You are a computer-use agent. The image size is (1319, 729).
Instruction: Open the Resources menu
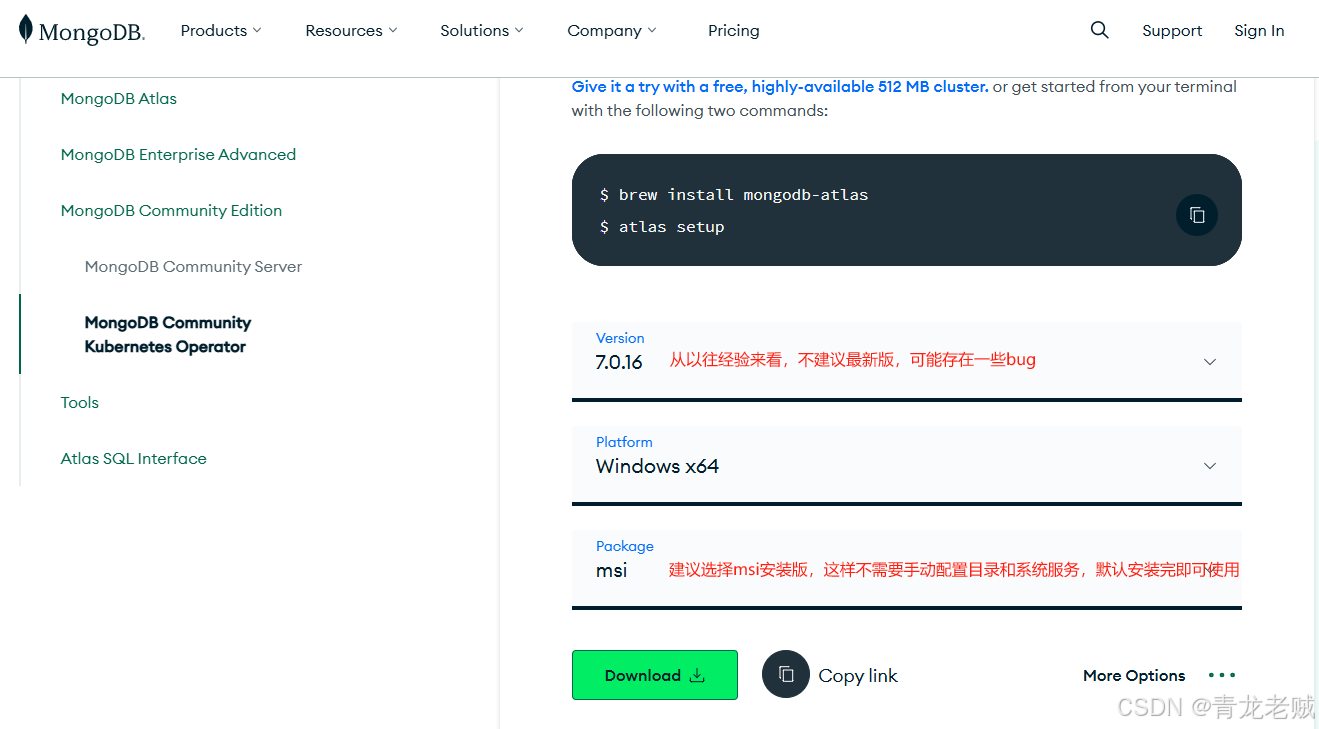pyautogui.click(x=351, y=30)
